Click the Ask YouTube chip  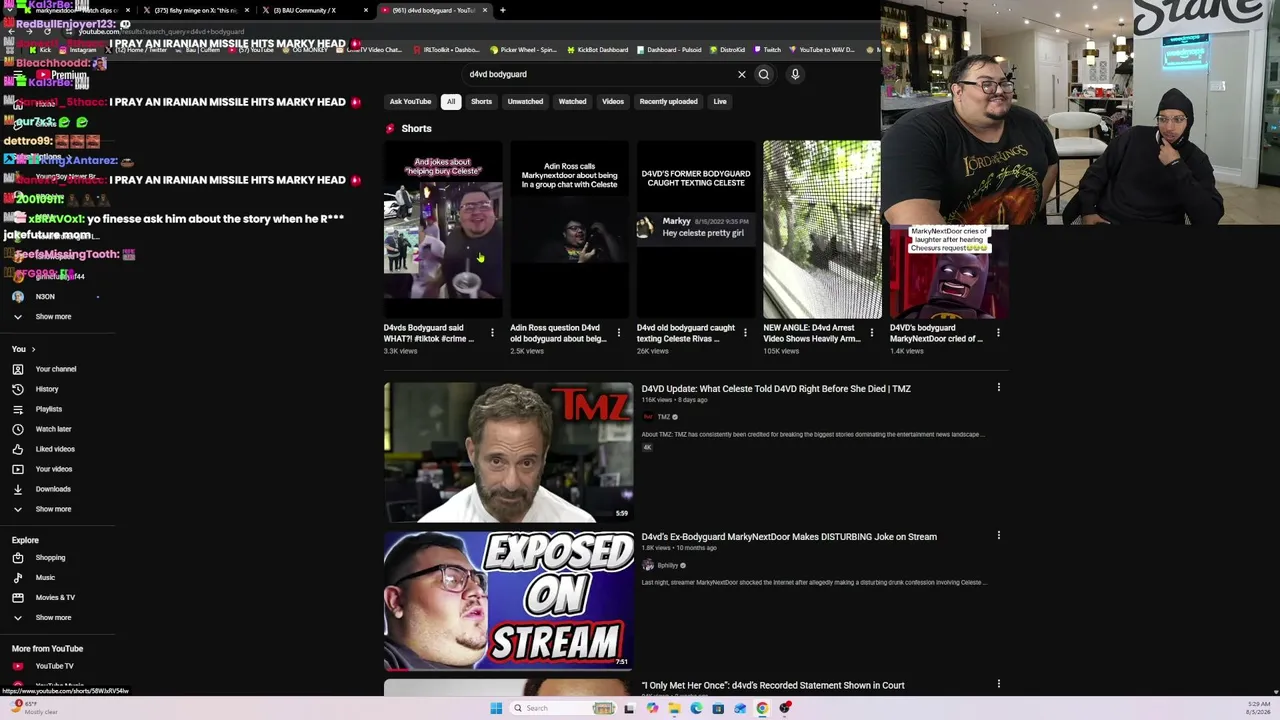click(410, 101)
